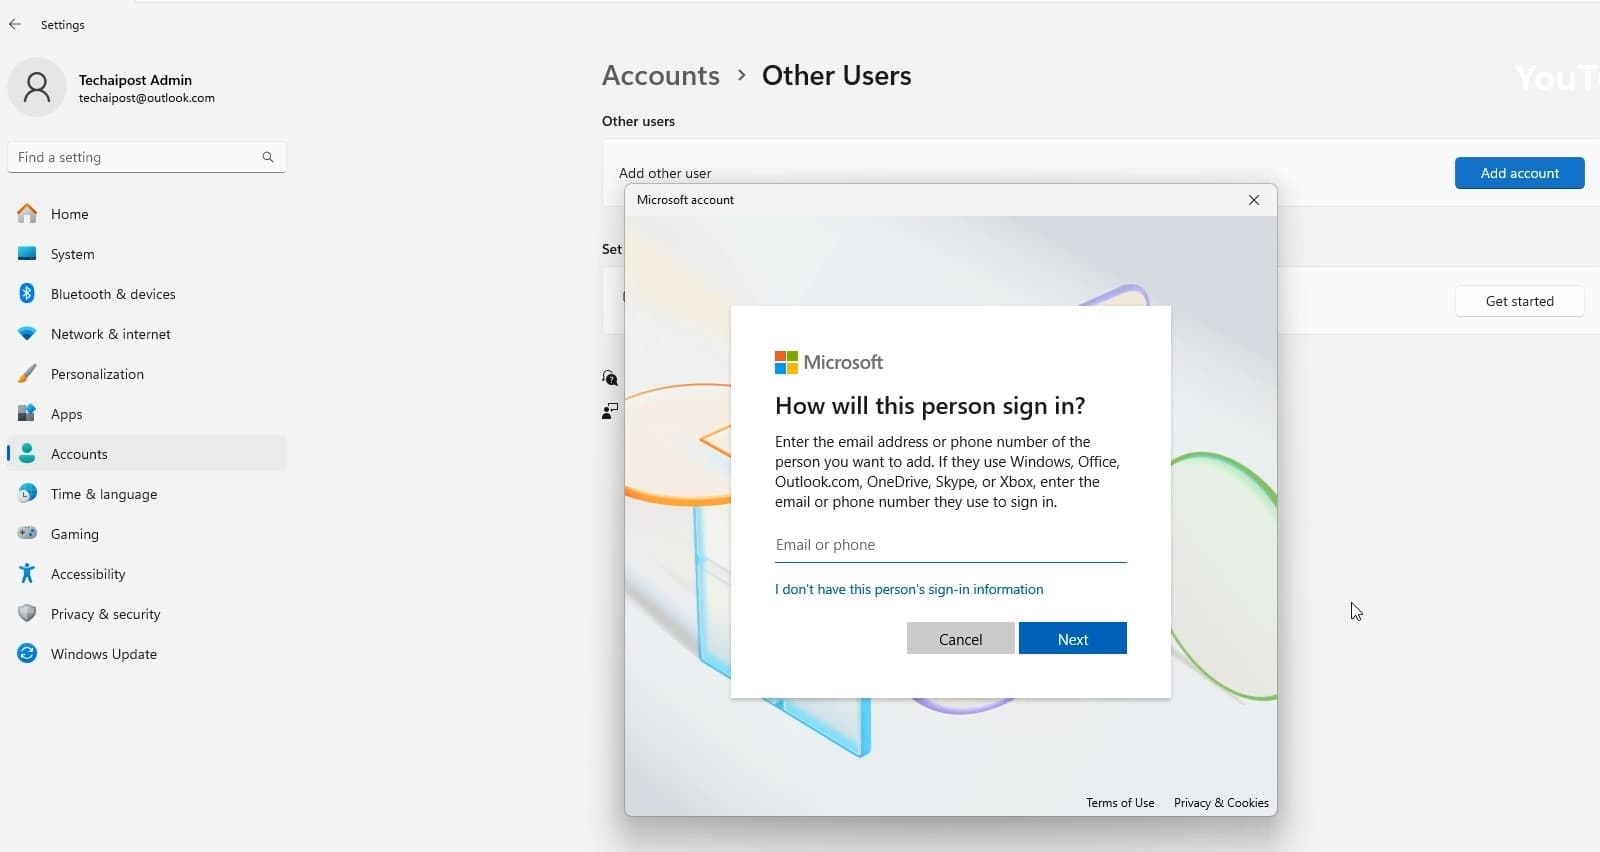
Task: Click the "How will this person sign in?" heading
Action: click(x=930, y=405)
